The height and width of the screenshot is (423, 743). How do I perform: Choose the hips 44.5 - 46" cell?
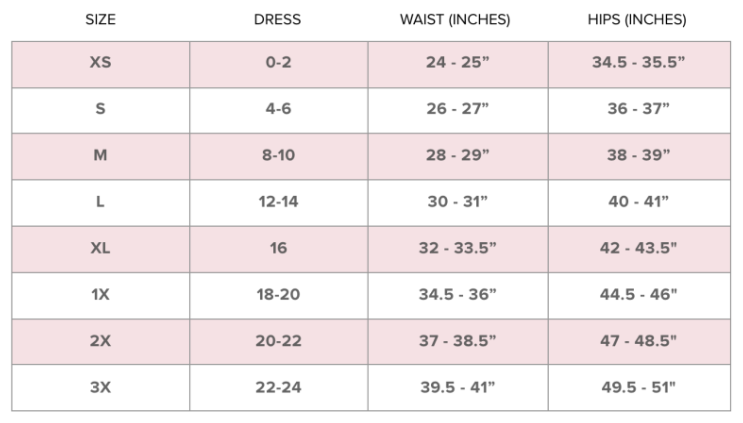click(x=638, y=294)
